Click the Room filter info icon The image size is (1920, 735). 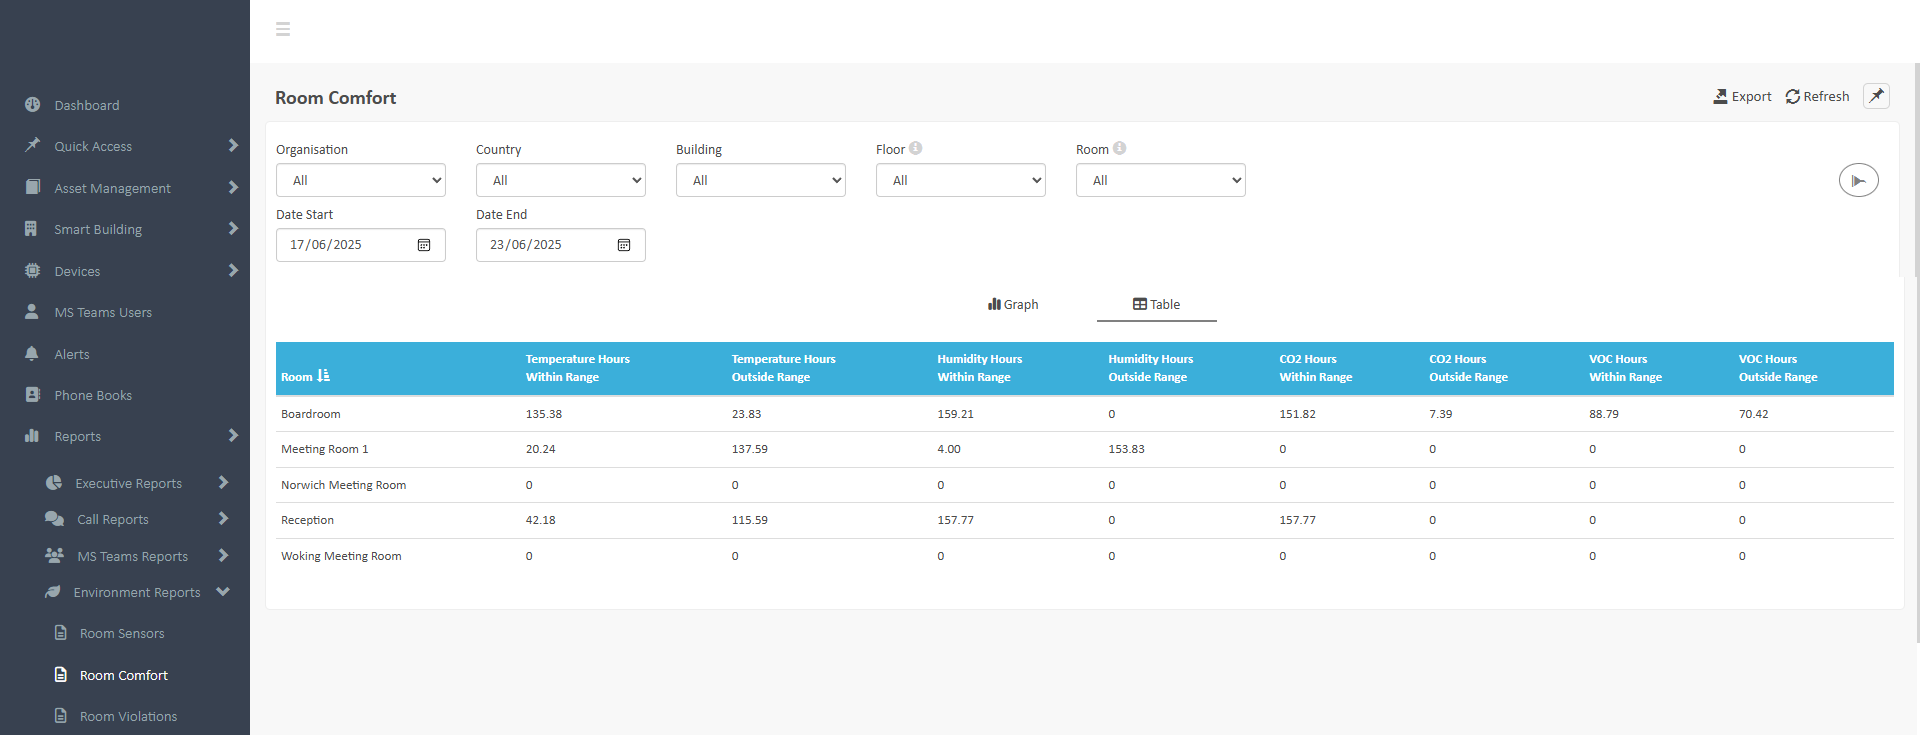click(x=1120, y=148)
